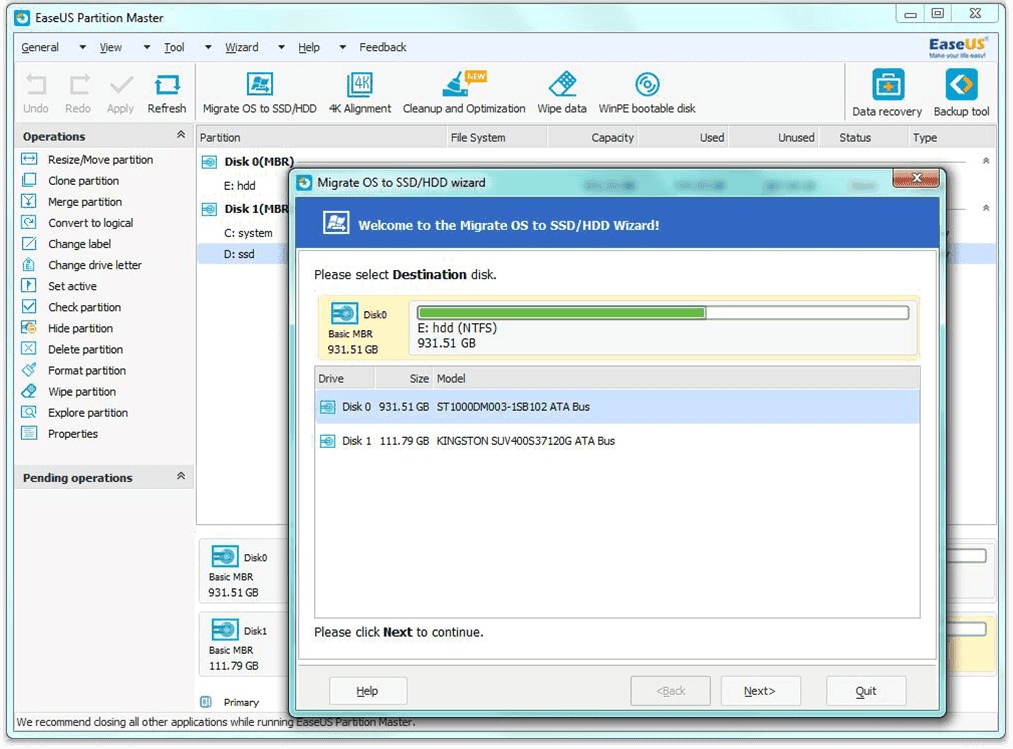
Task: Click the Drive column header in wizard
Action: (344, 379)
